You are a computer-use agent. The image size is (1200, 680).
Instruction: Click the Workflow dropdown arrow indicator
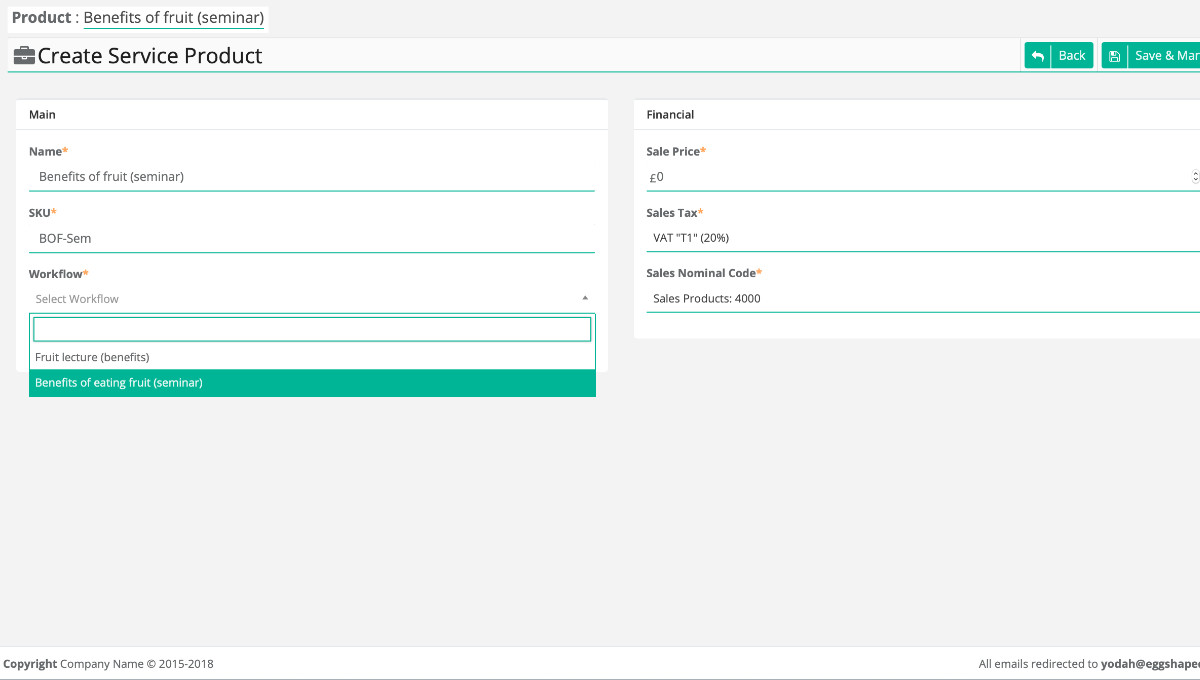pos(585,298)
